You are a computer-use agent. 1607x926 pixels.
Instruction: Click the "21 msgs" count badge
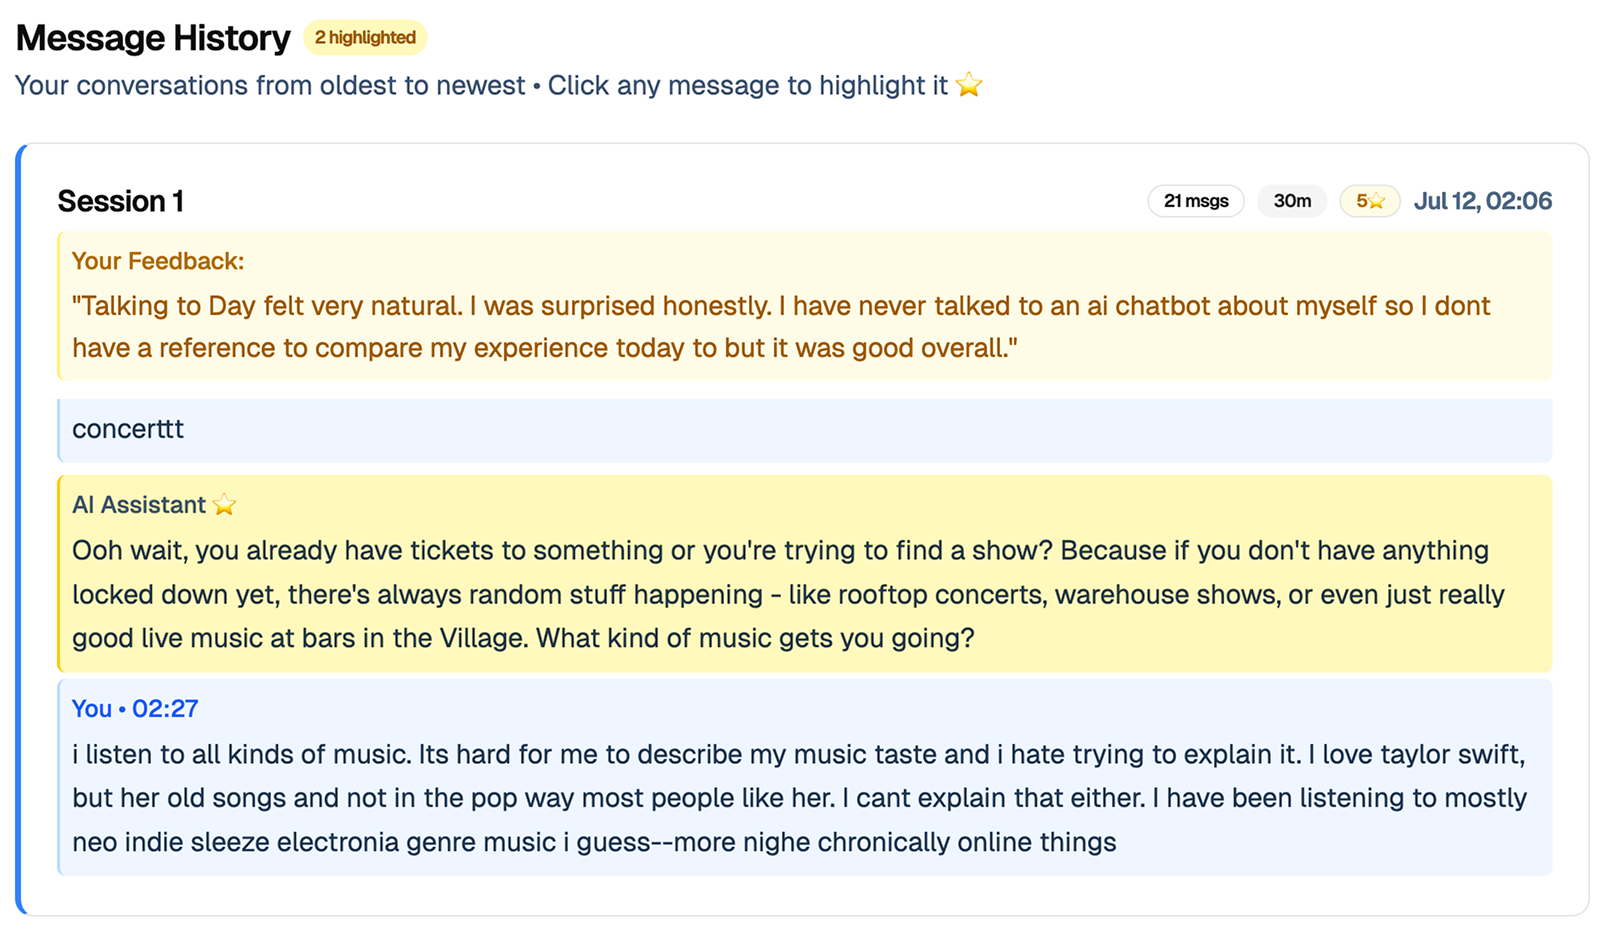point(1195,201)
